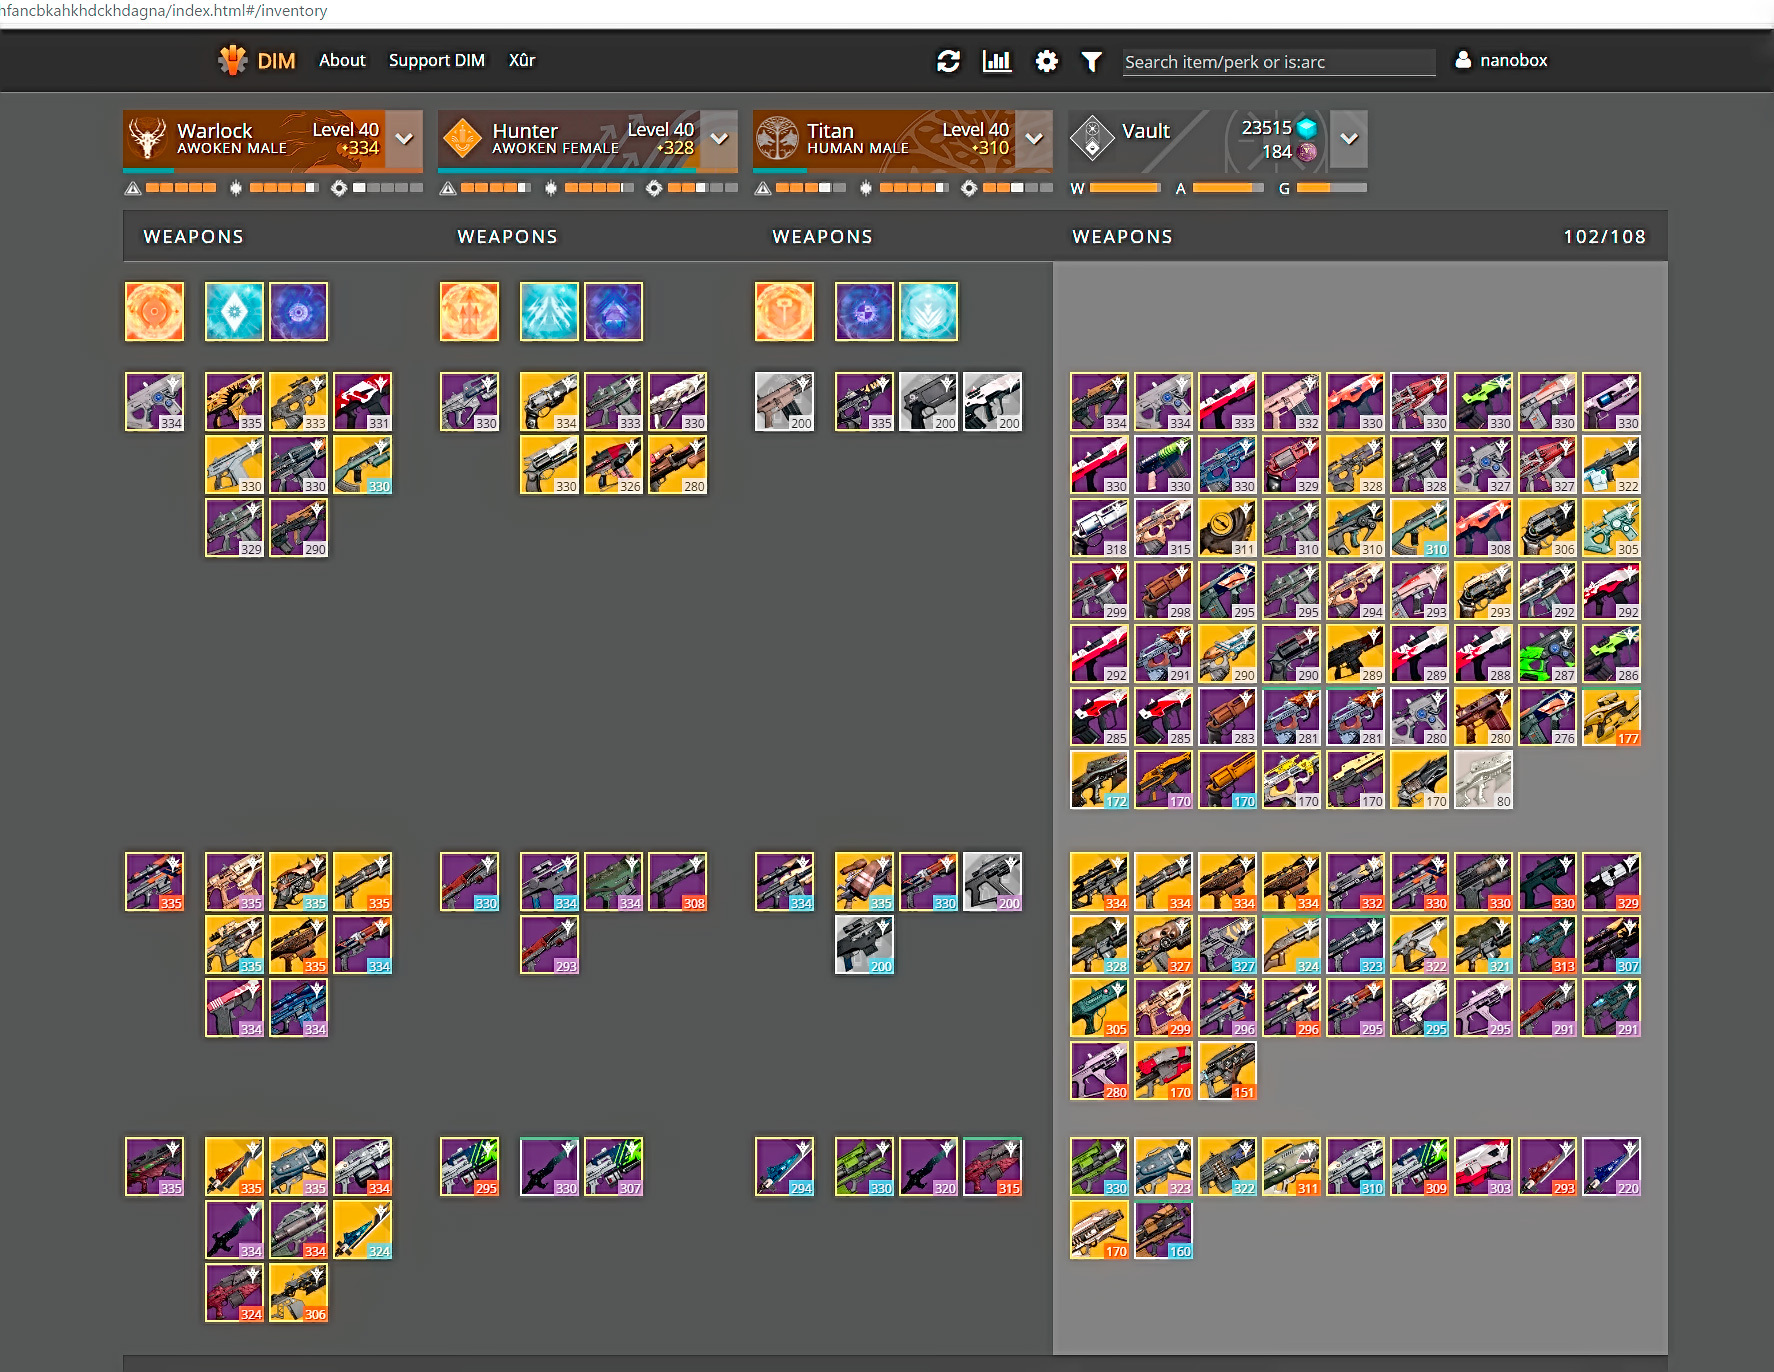Viewport: 1774px width, 1372px height.
Task: Click the filter funnel icon
Action: 1092,62
